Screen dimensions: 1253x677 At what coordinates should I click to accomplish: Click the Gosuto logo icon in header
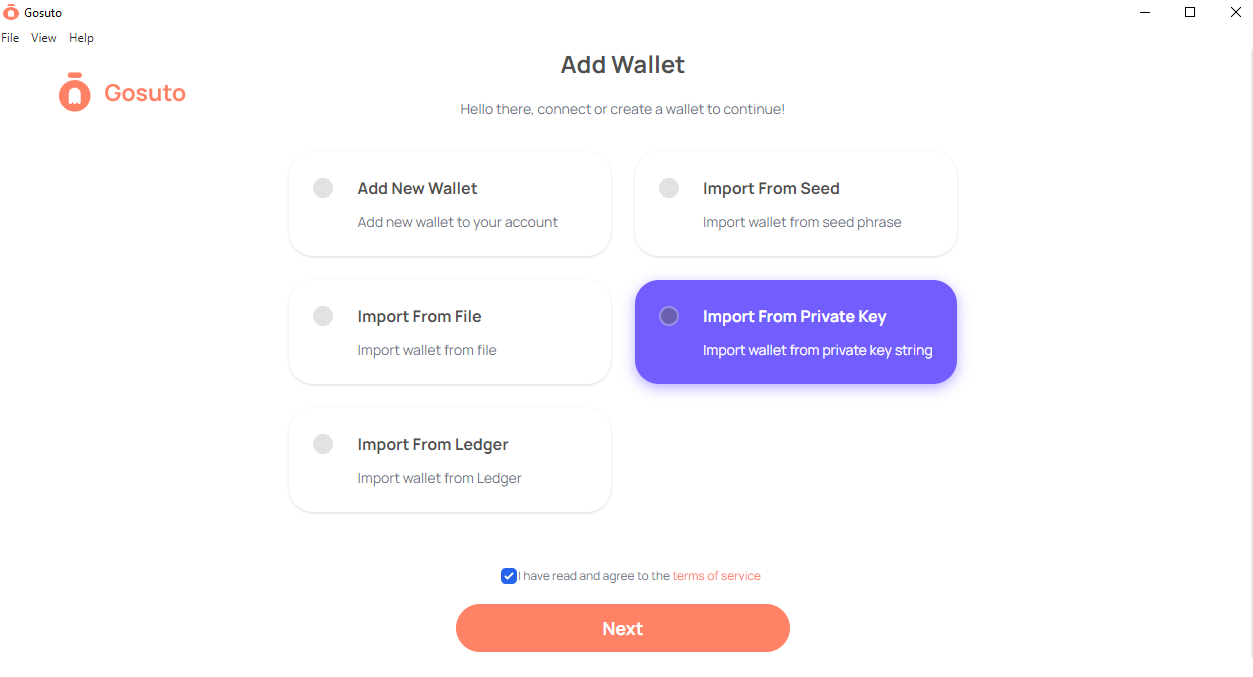[x=74, y=92]
